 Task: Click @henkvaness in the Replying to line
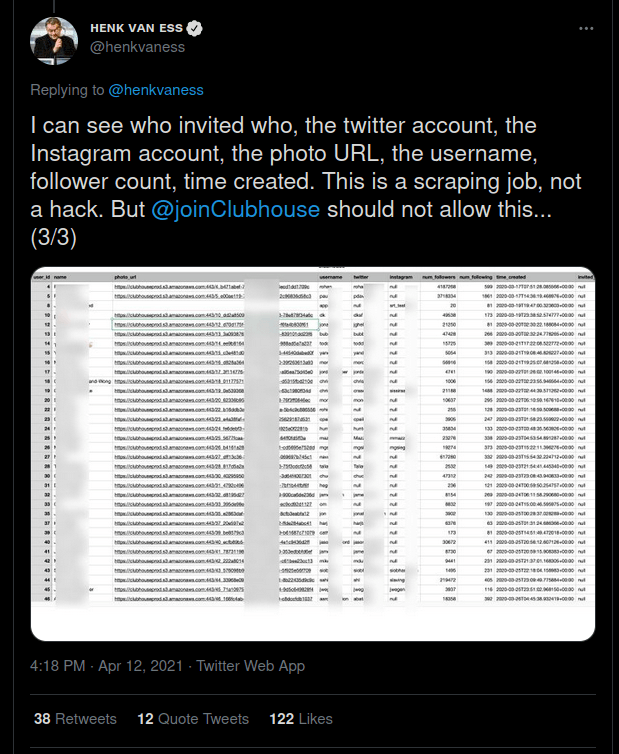point(155,90)
